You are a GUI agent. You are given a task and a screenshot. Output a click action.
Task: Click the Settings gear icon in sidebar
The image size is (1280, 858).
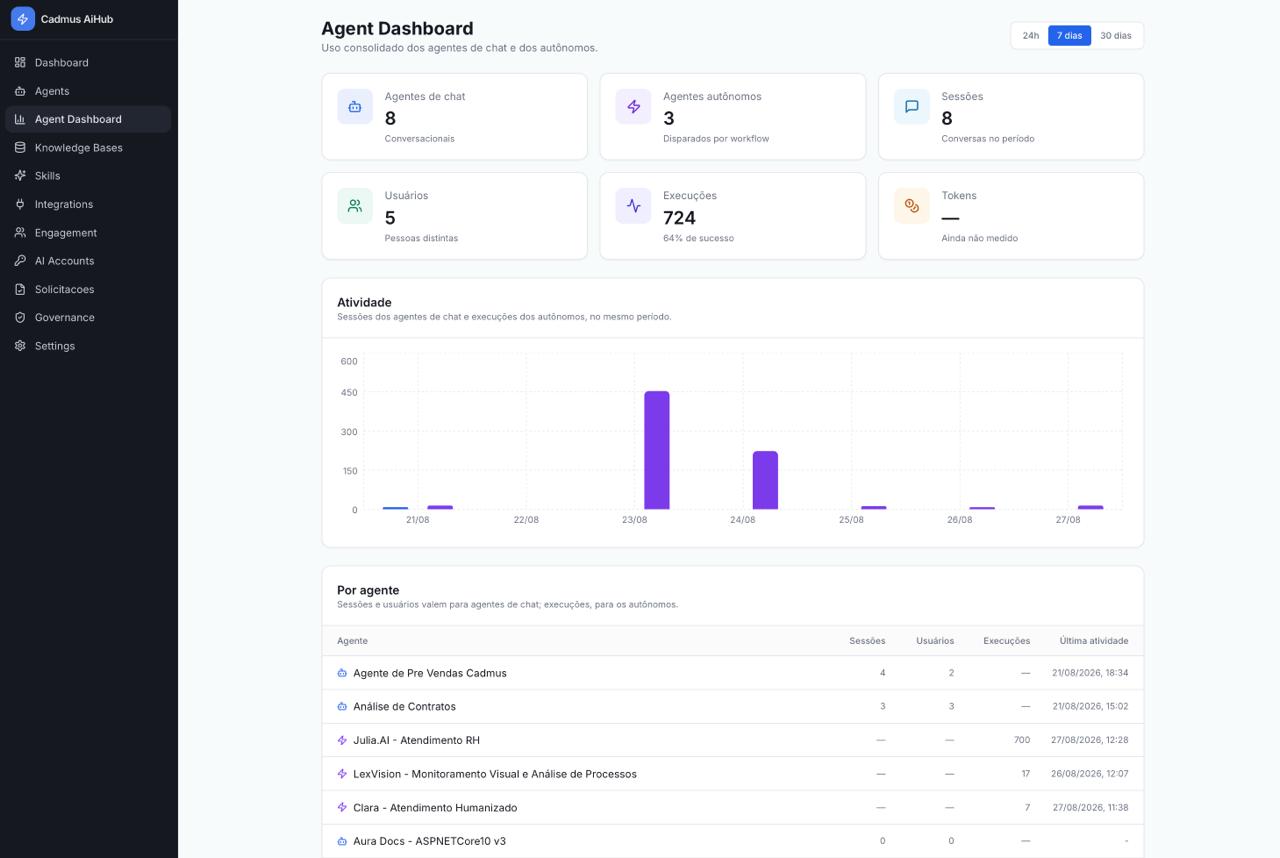click(x=20, y=345)
